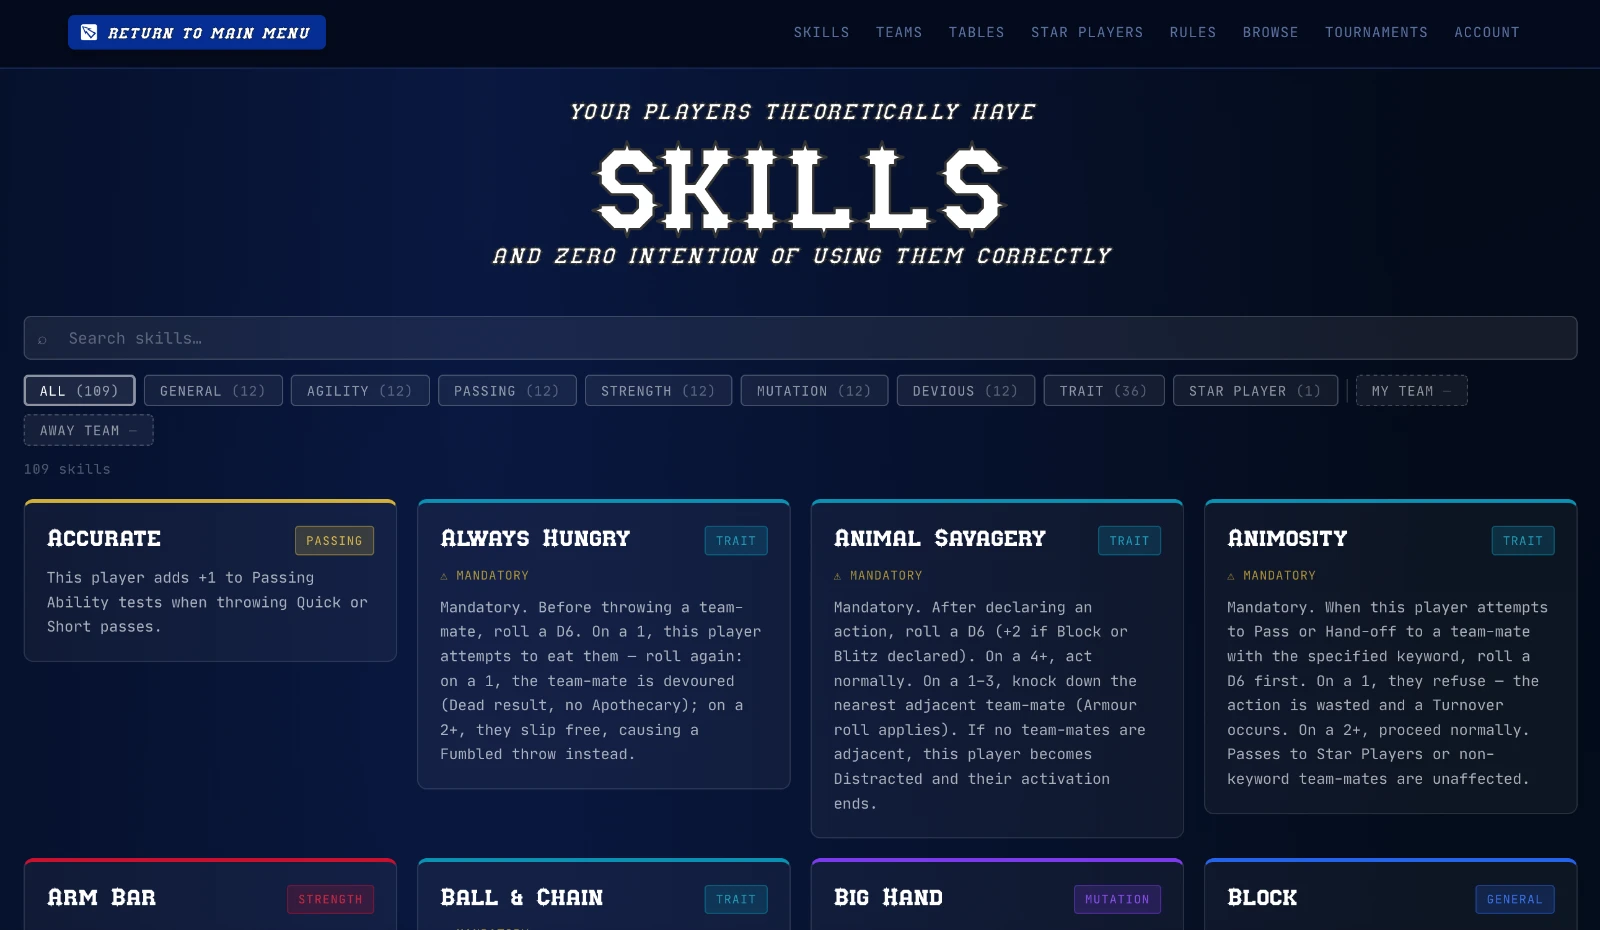Open the Rules nav link
Image resolution: width=1600 pixels, height=930 pixels.
[x=1193, y=32]
